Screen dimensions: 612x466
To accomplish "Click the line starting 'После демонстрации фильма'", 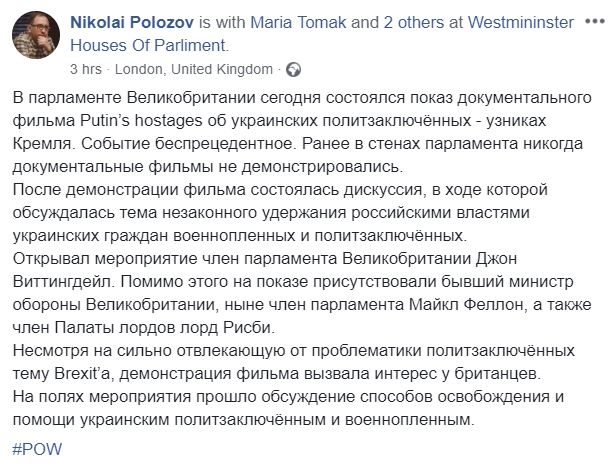I will [x=280, y=190].
